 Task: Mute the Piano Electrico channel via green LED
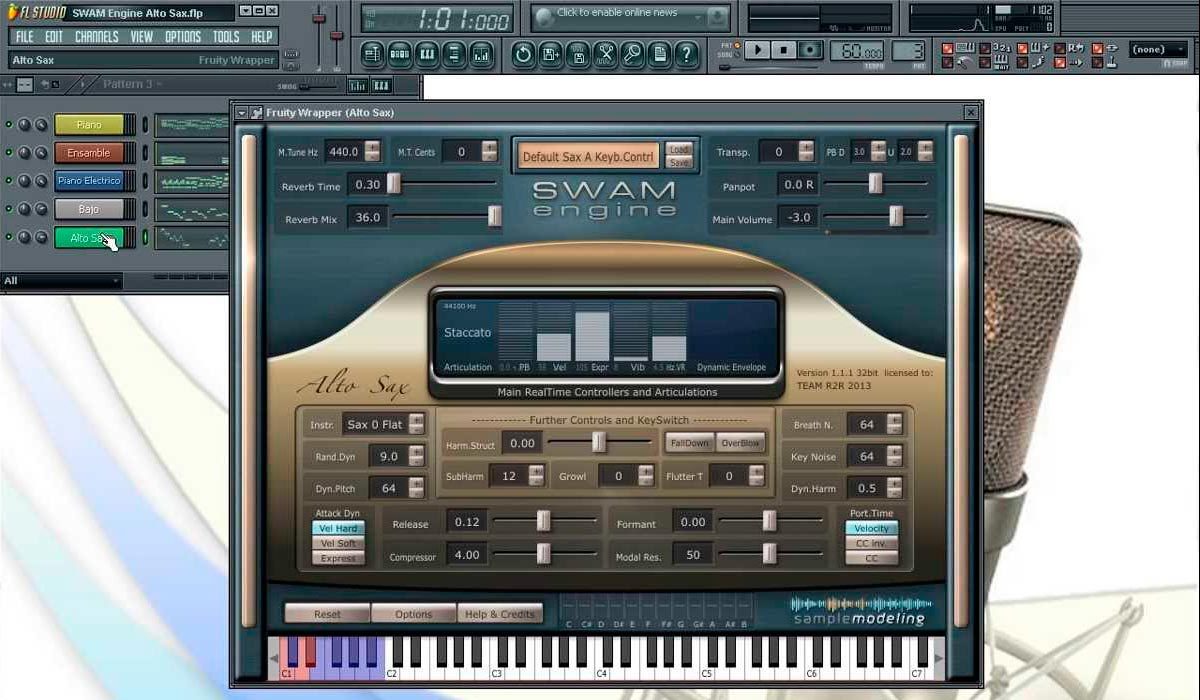pyautogui.click(x=9, y=181)
